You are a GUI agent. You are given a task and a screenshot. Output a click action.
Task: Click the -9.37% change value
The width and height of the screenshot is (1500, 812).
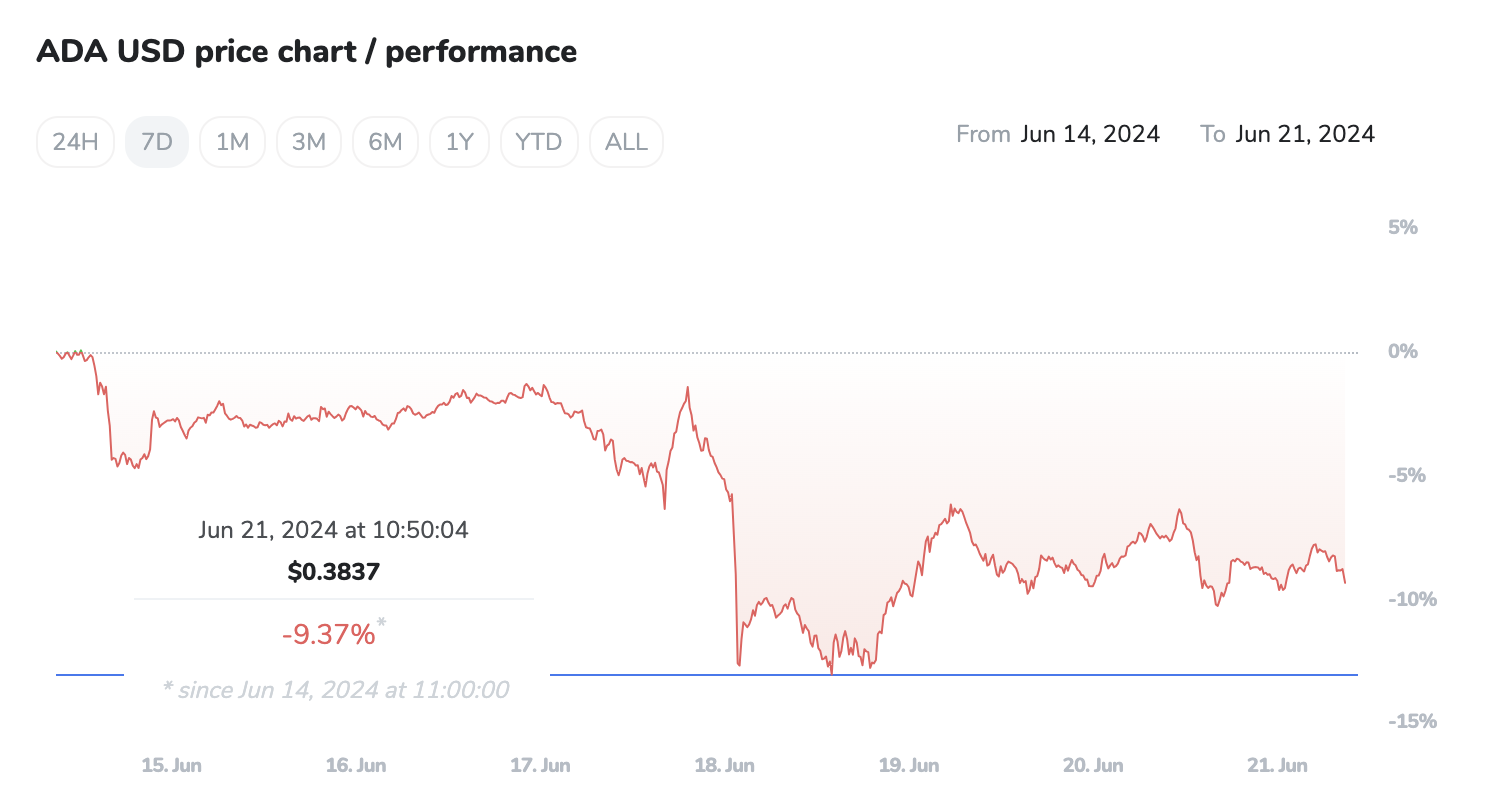tap(328, 633)
